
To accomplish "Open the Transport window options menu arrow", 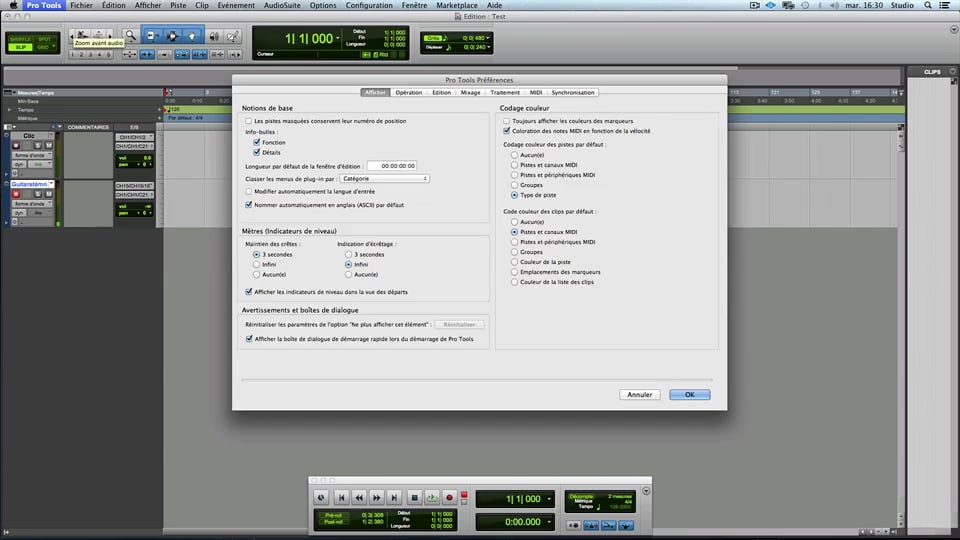I will (x=646, y=491).
